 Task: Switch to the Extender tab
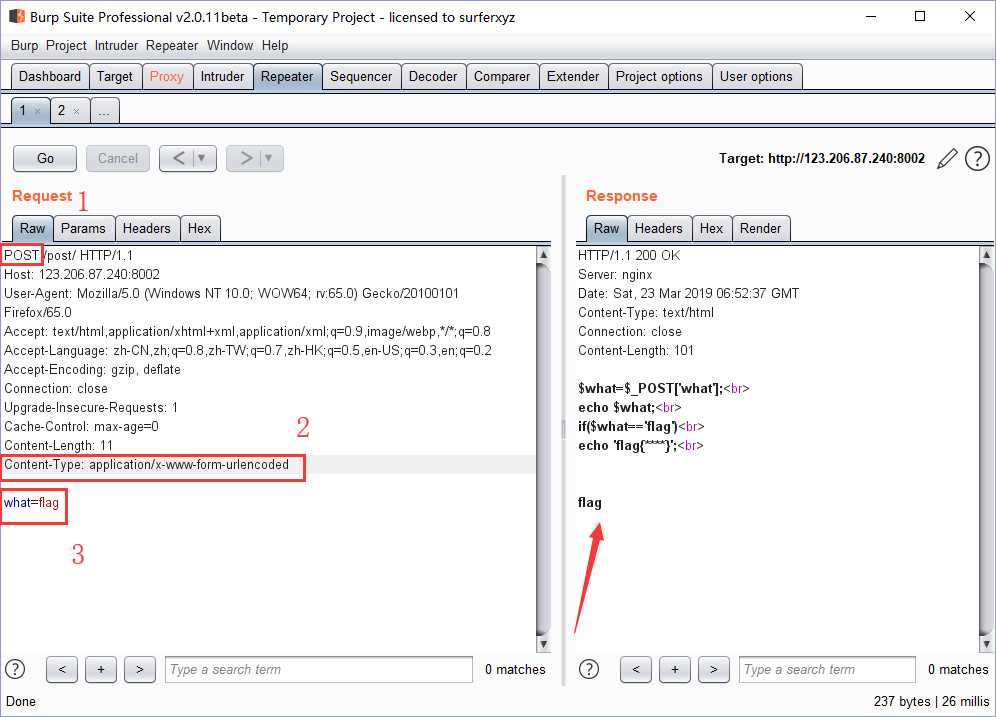pyautogui.click(x=573, y=76)
